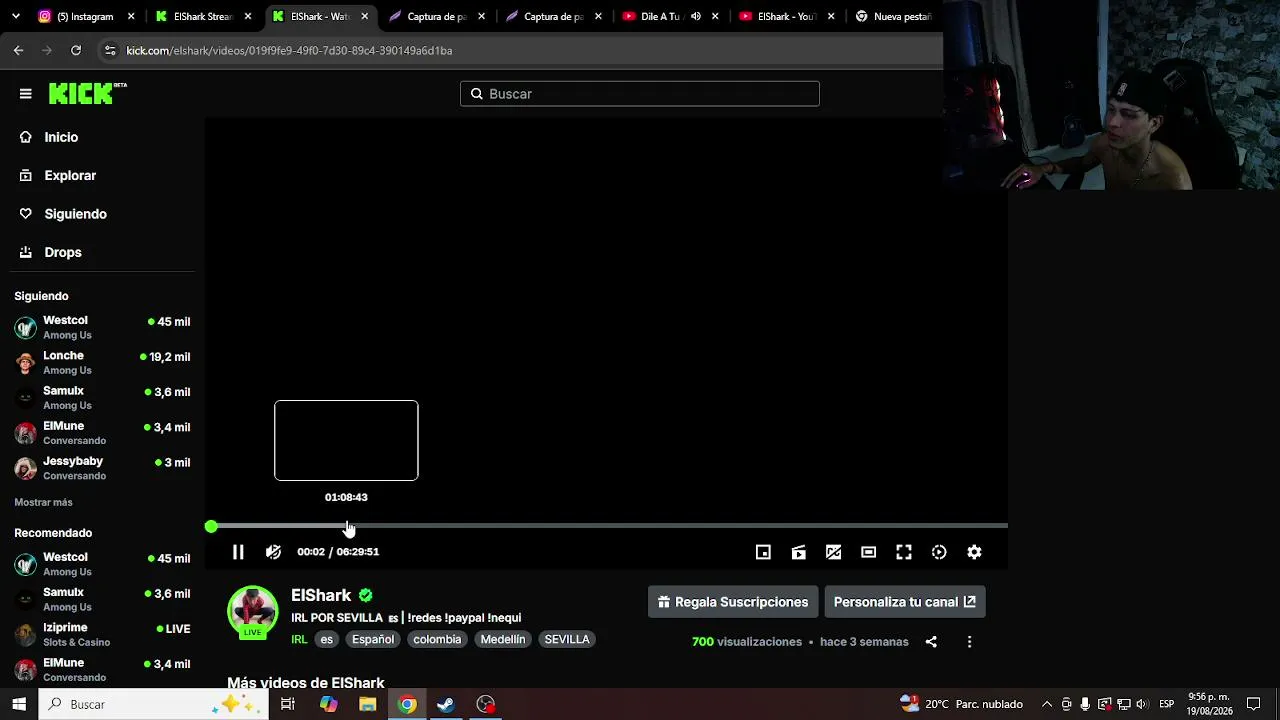Open ElShark's profile avatar

point(253,612)
